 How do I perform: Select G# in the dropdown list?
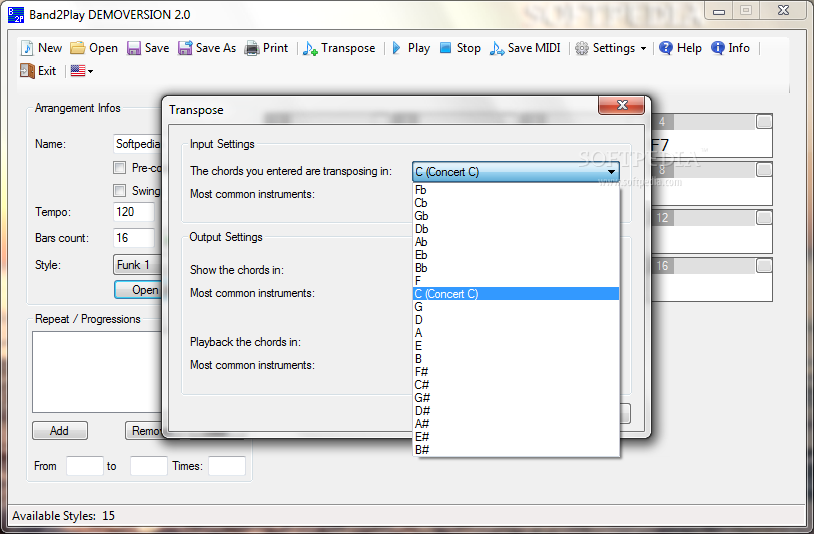516,398
